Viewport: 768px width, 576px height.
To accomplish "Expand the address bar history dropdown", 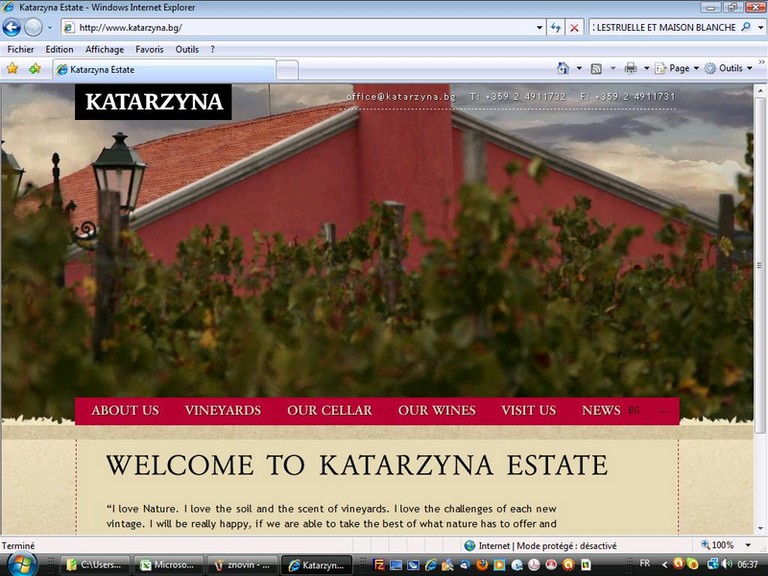I will coord(539,28).
